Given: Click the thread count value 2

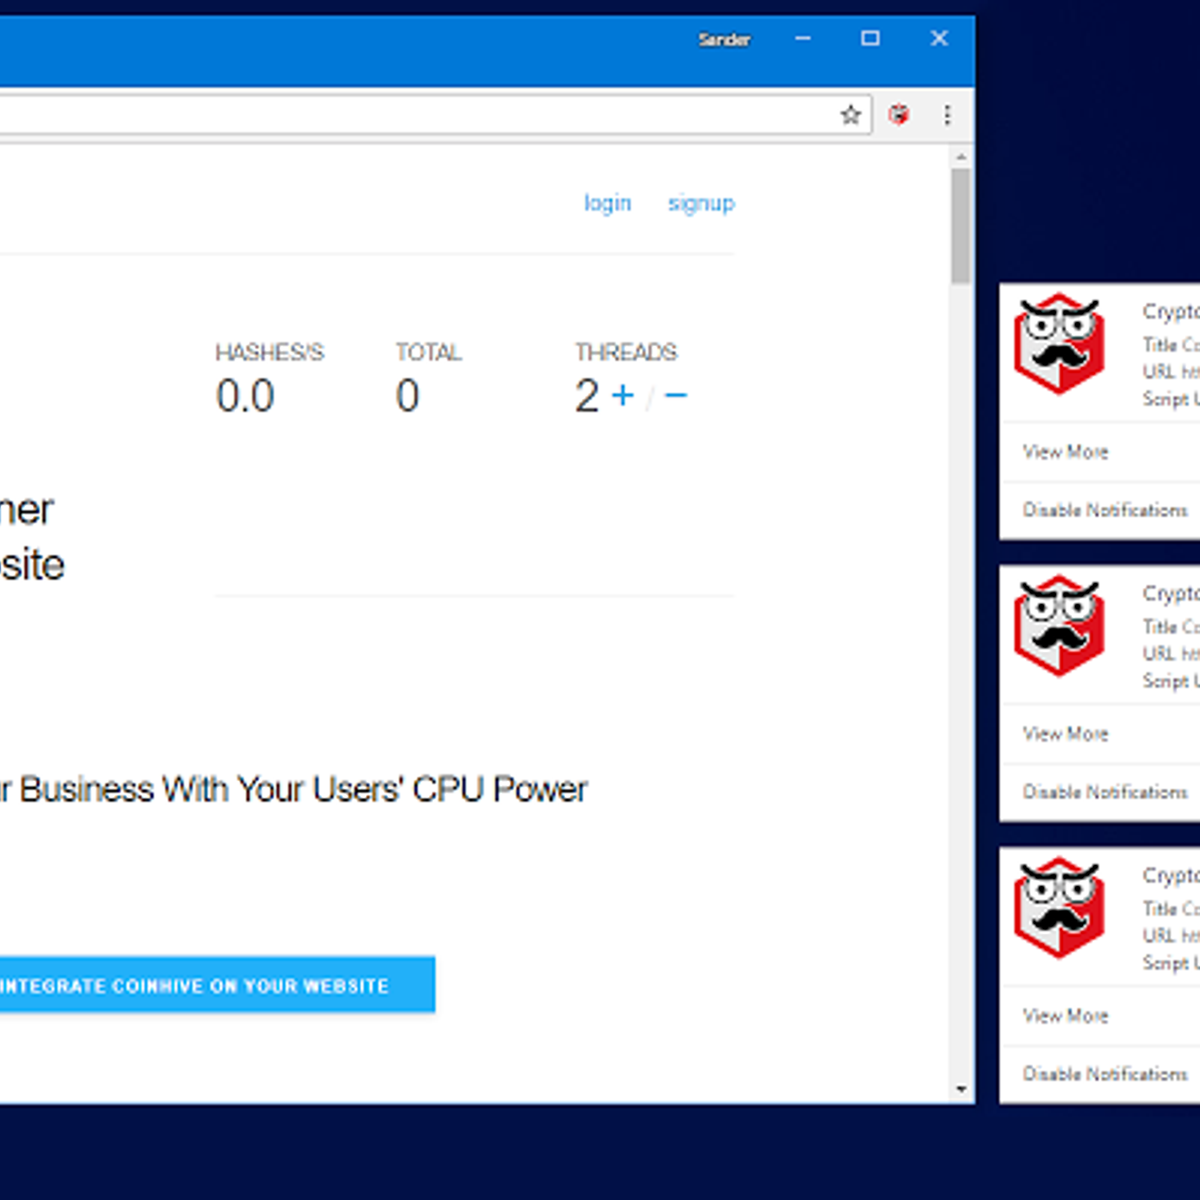Looking at the screenshot, I should tap(587, 396).
